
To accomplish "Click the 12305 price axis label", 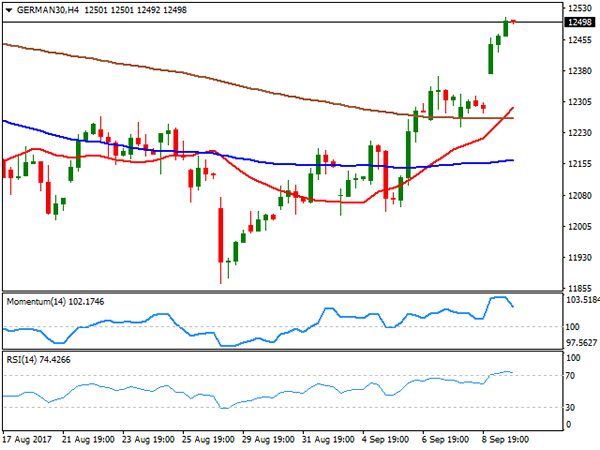I will (580, 102).
